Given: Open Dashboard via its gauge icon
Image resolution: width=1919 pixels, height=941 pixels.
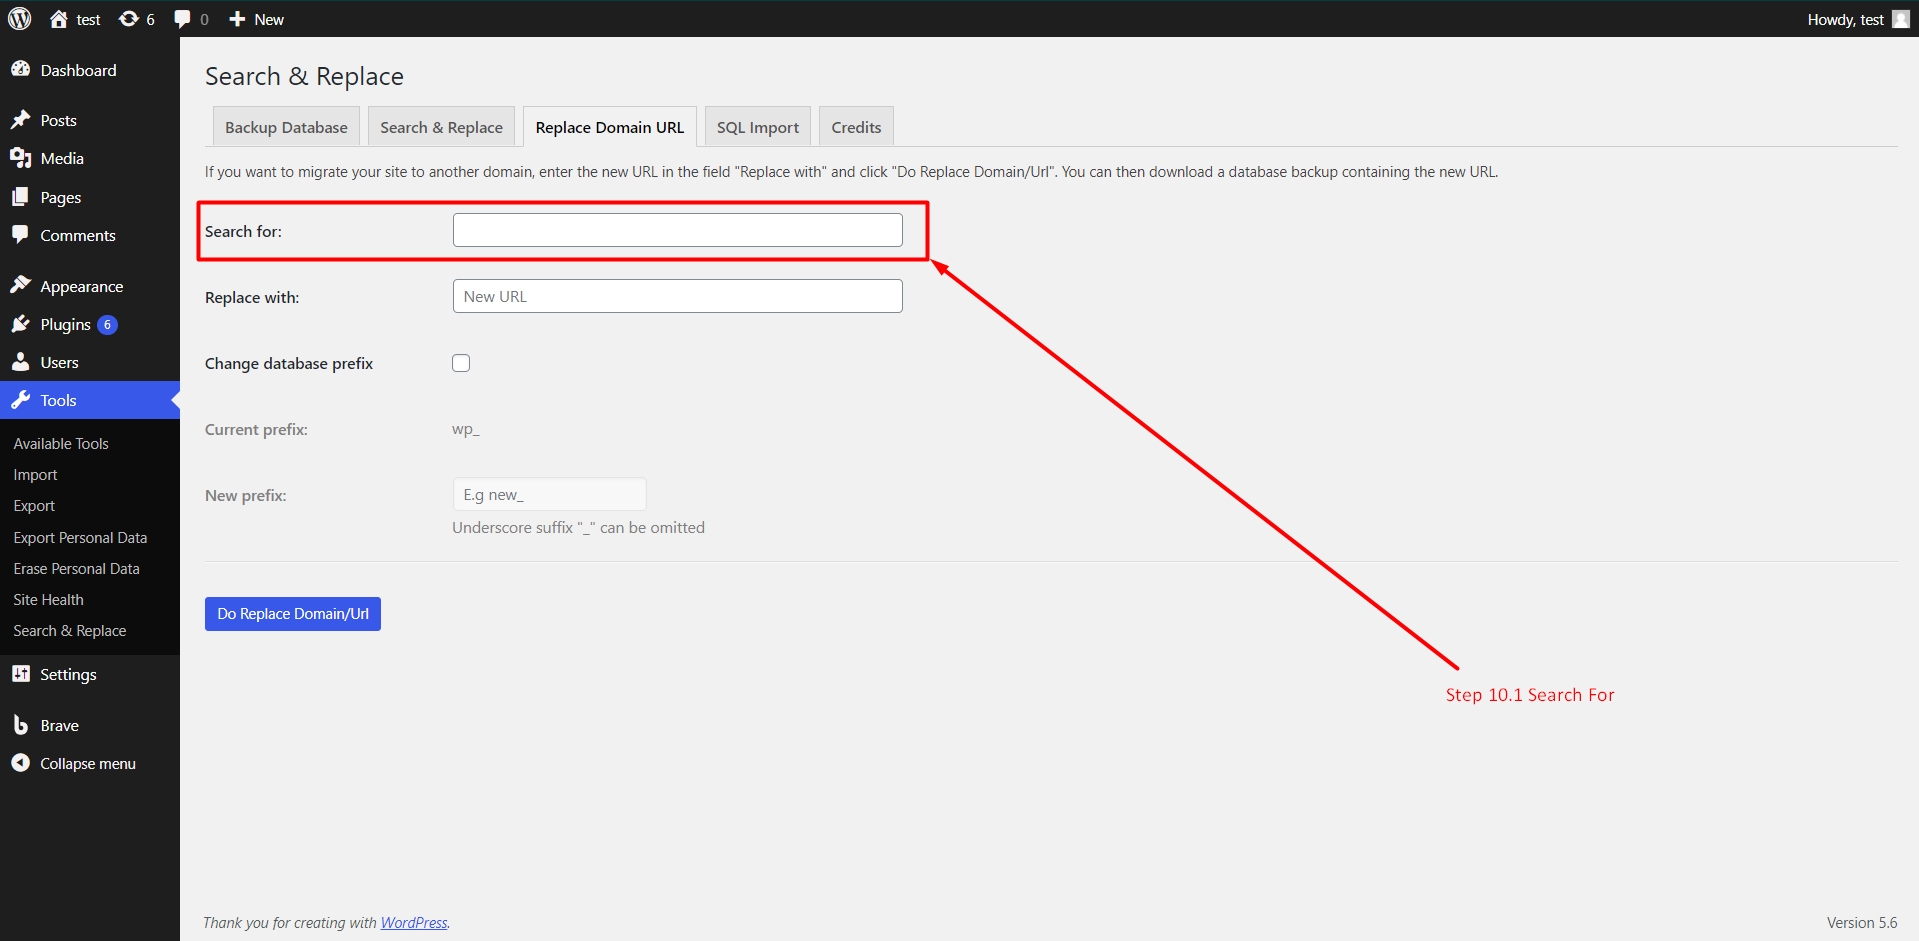Looking at the screenshot, I should click(x=20, y=69).
